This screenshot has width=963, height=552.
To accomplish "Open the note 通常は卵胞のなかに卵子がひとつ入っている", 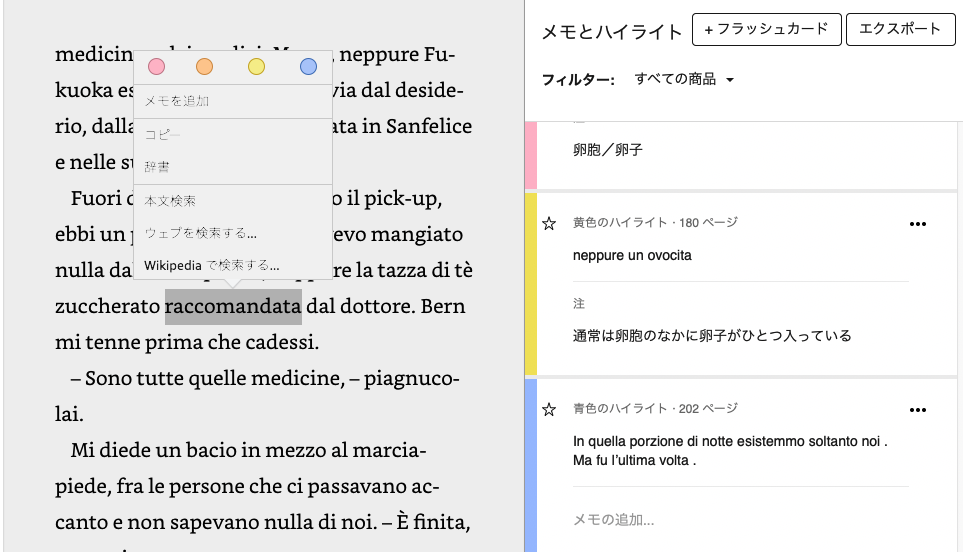I will 712,336.
